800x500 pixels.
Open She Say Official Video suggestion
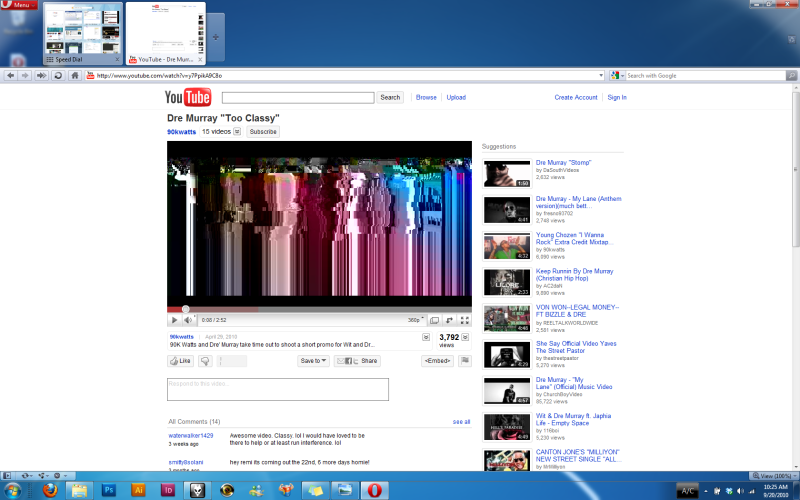576,347
